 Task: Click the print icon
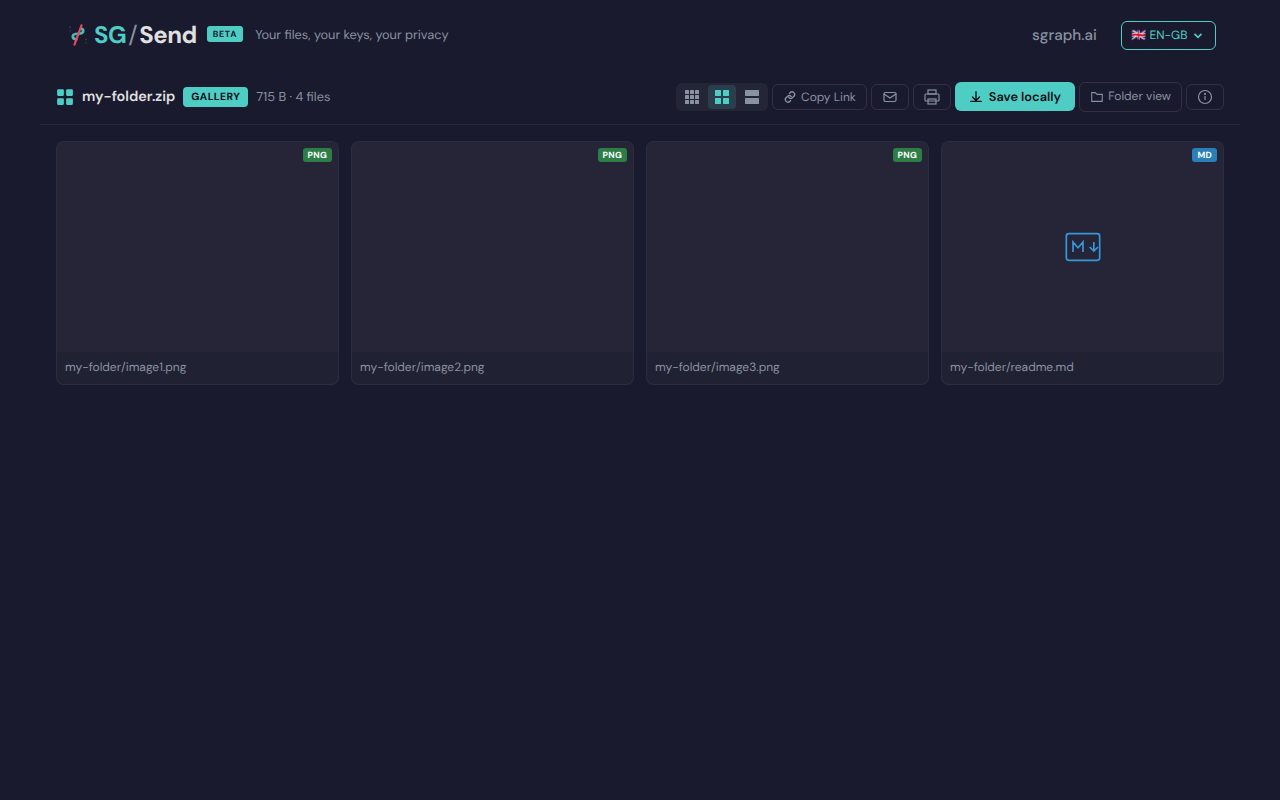pos(932,97)
